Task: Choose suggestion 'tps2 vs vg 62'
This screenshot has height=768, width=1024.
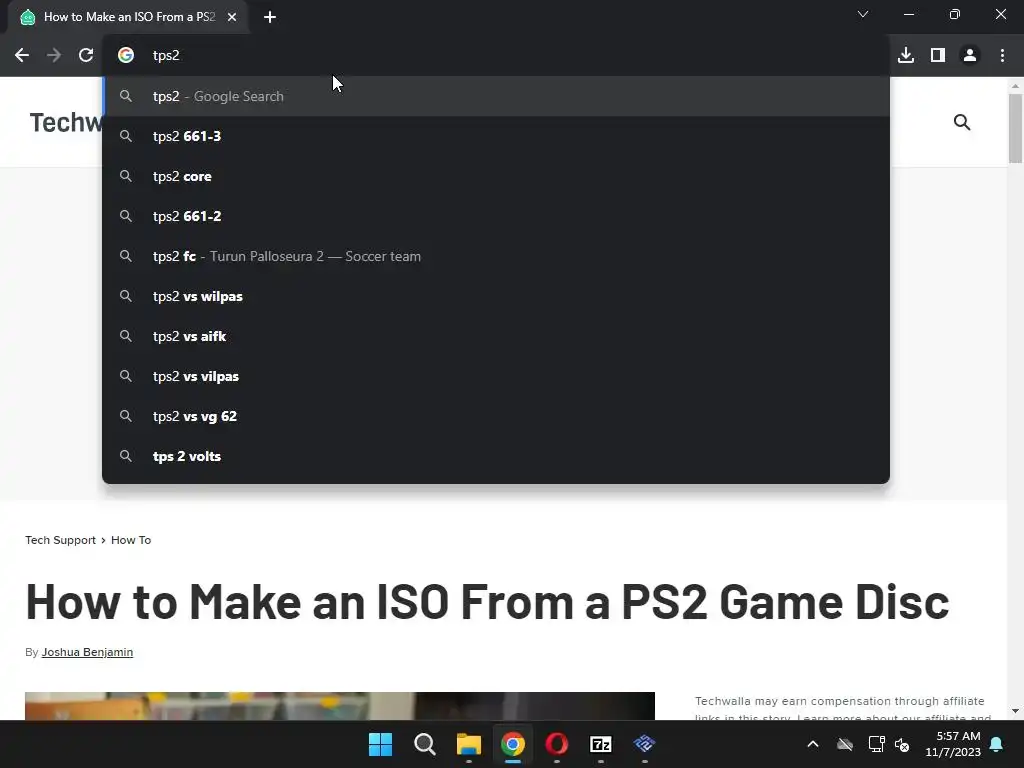Action: tap(496, 417)
